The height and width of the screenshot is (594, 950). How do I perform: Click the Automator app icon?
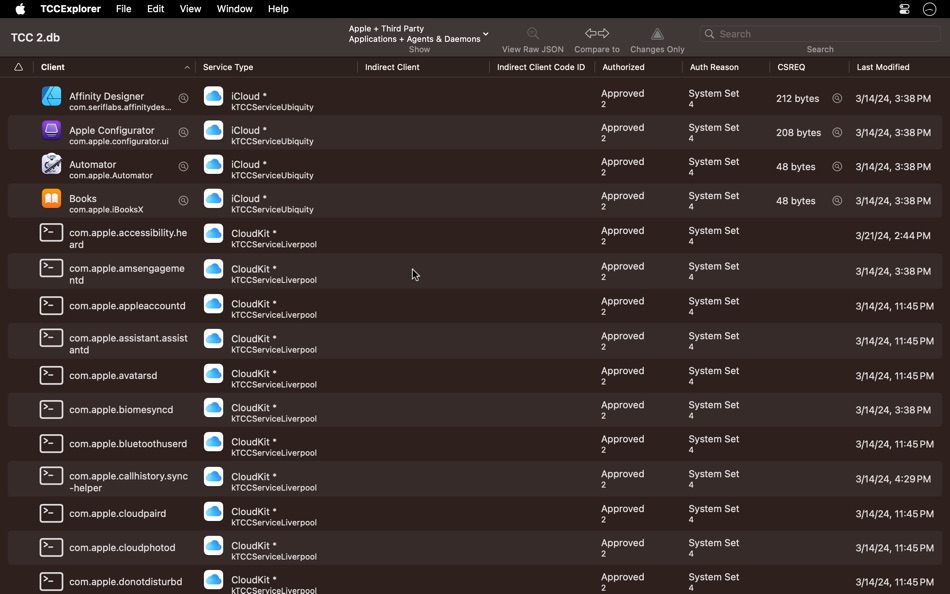point(51,164)
